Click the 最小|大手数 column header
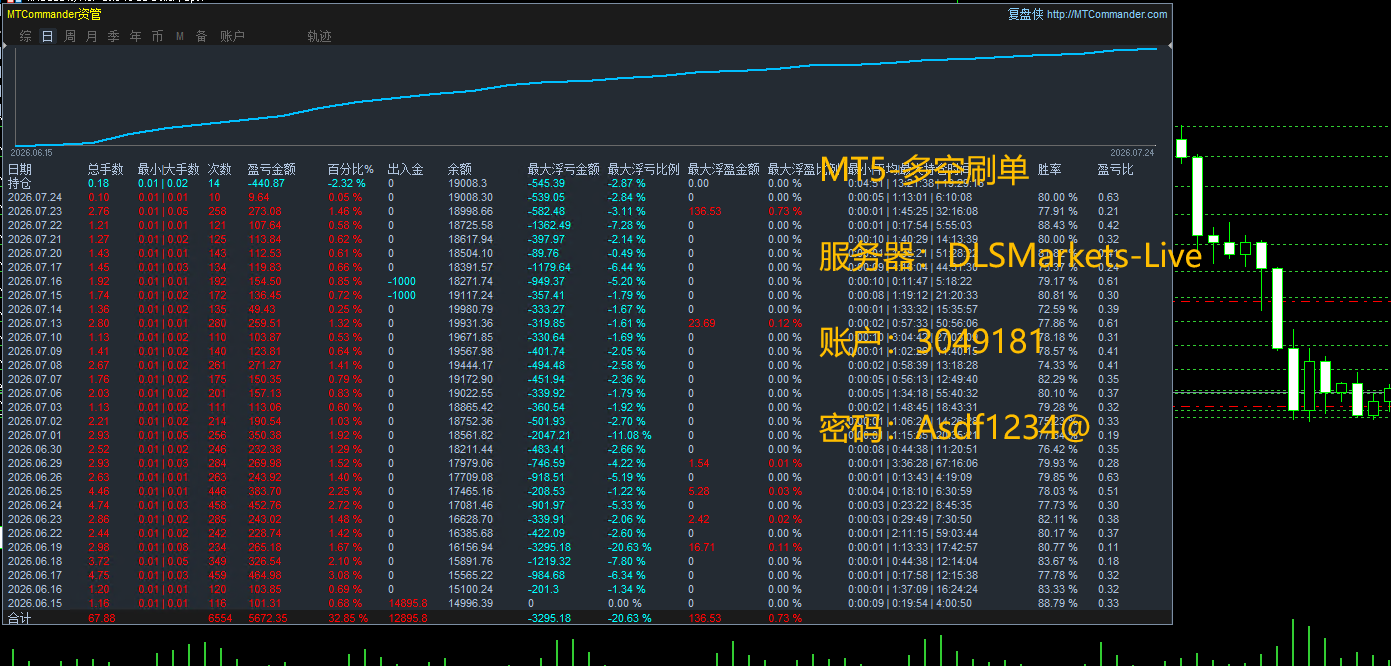 pos(169,169)
